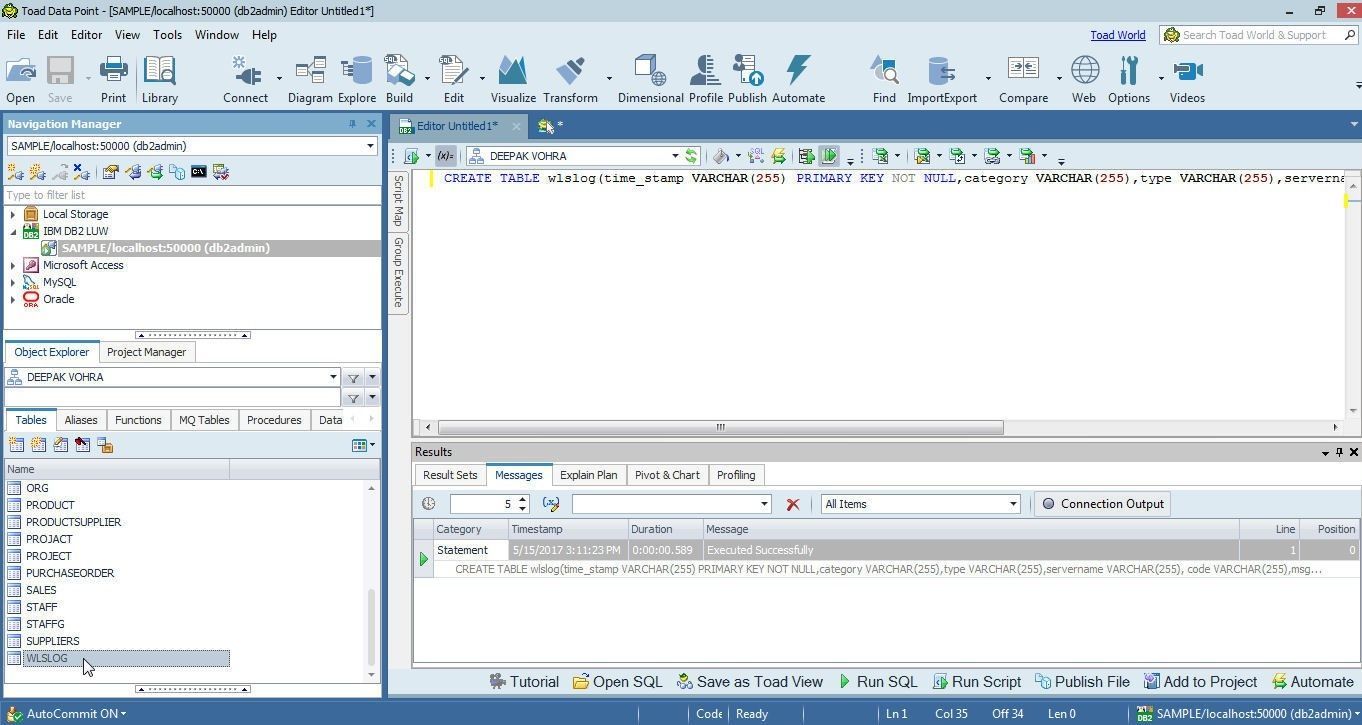The height and width of the screenshot is (725, 1362).
Task: Open the Library toolbar icon
Action: click(159, 80)
